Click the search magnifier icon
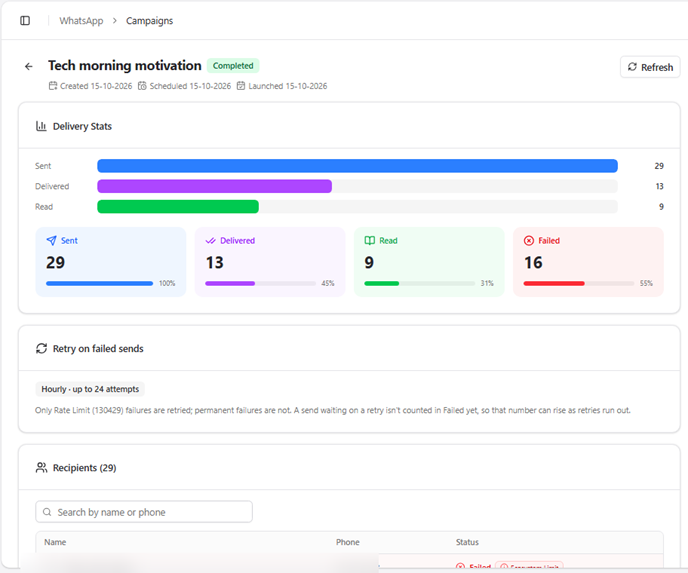 47,512
